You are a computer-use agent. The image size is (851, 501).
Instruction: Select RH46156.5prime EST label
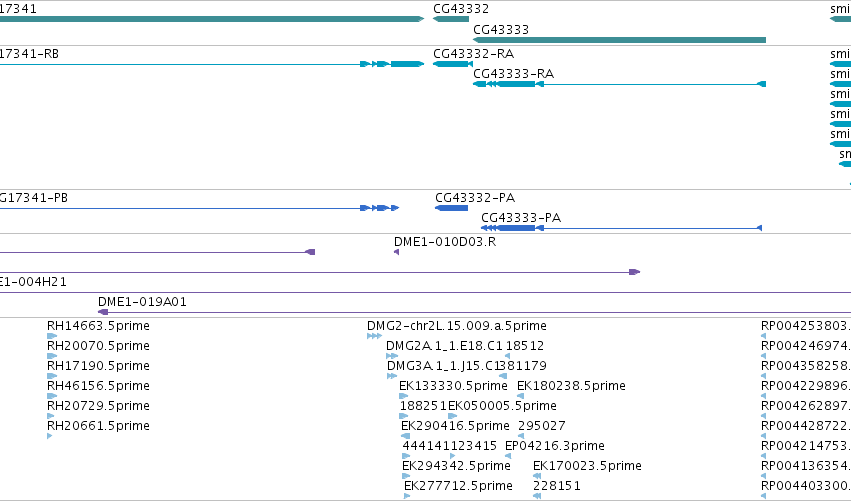[98, 386]
